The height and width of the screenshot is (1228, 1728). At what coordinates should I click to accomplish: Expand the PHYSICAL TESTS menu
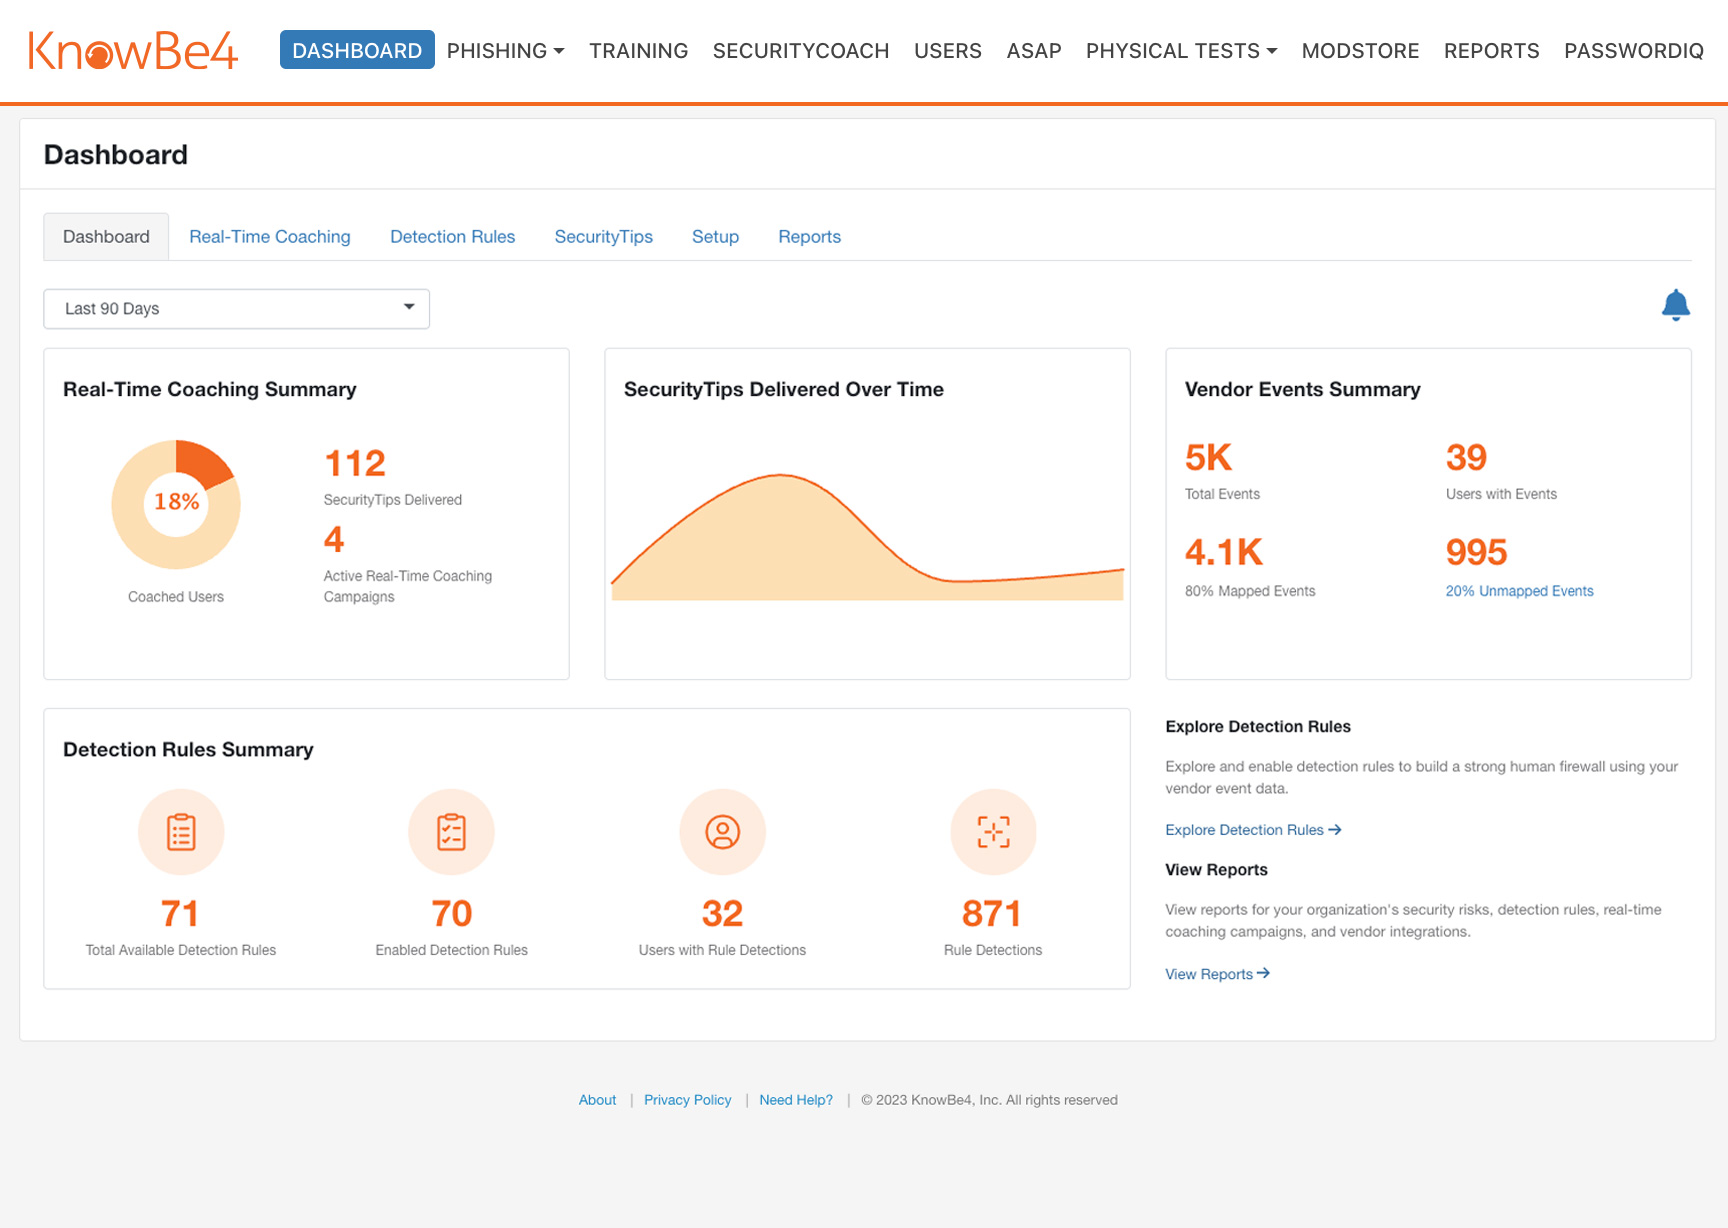[1180, 50]
